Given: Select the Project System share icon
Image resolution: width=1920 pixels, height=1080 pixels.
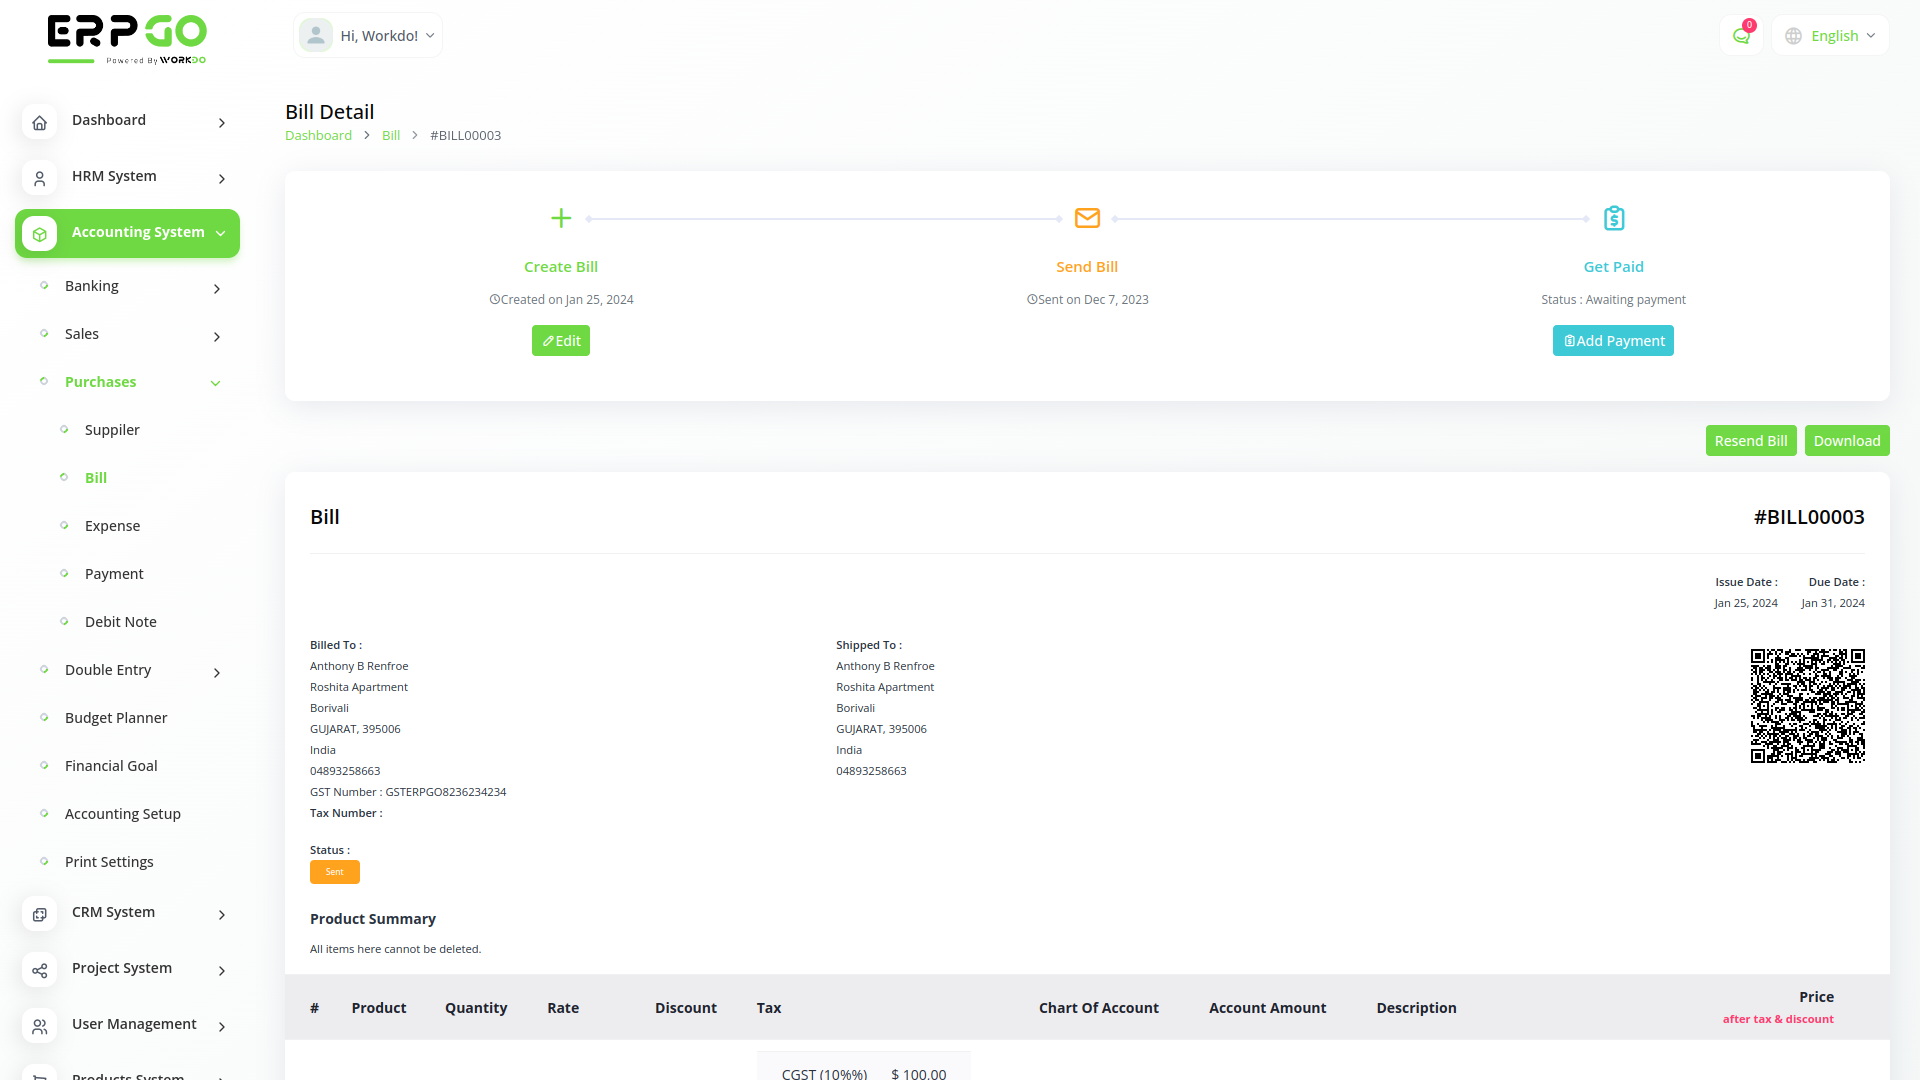Looking at the screenshot, I should coord(39,970).
